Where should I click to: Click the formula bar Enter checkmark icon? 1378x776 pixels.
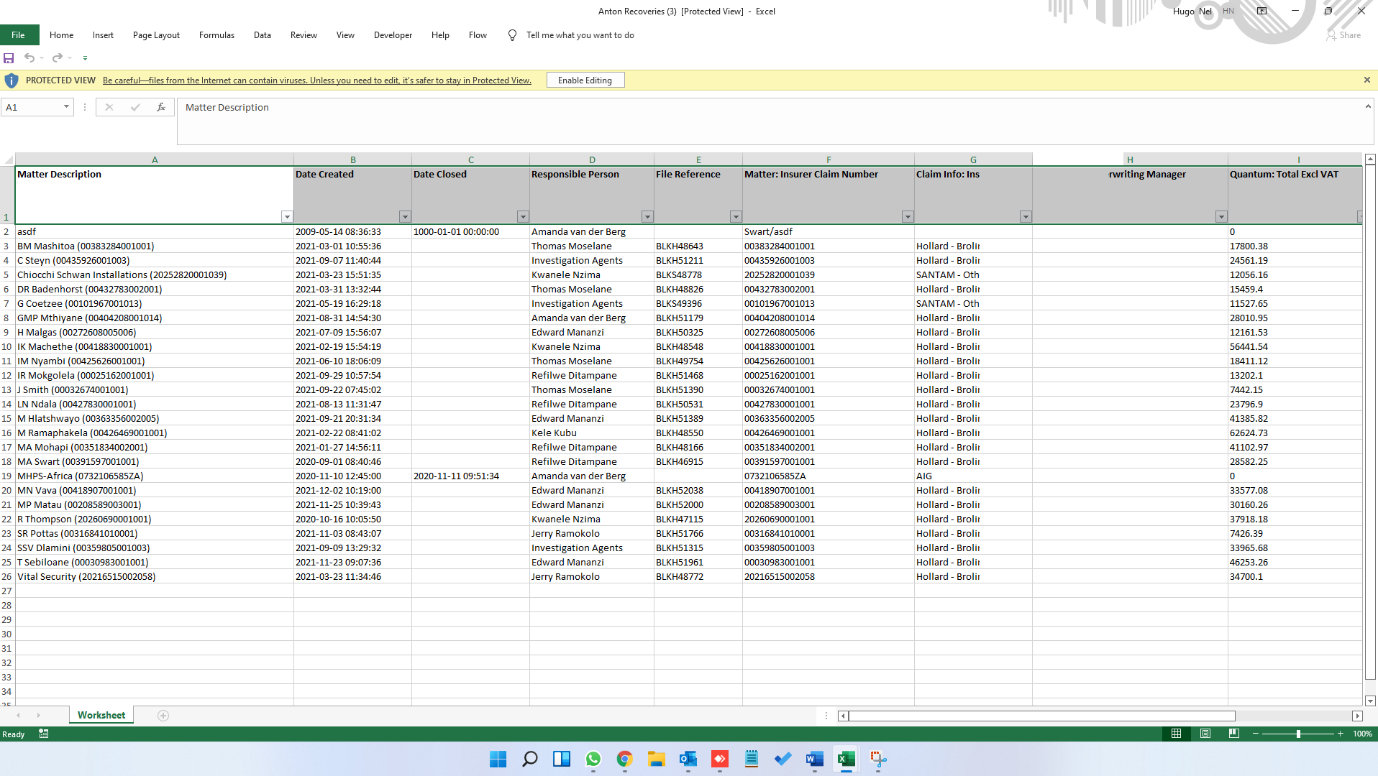pos(135,107)
